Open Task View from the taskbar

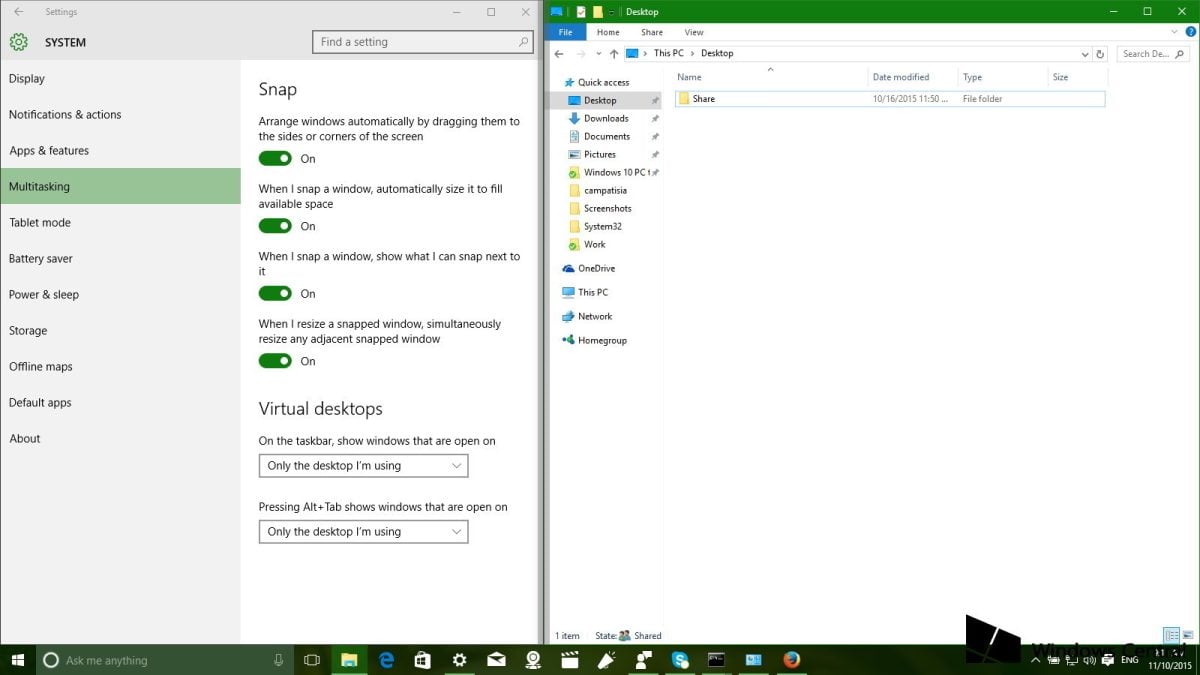[311, 660]
